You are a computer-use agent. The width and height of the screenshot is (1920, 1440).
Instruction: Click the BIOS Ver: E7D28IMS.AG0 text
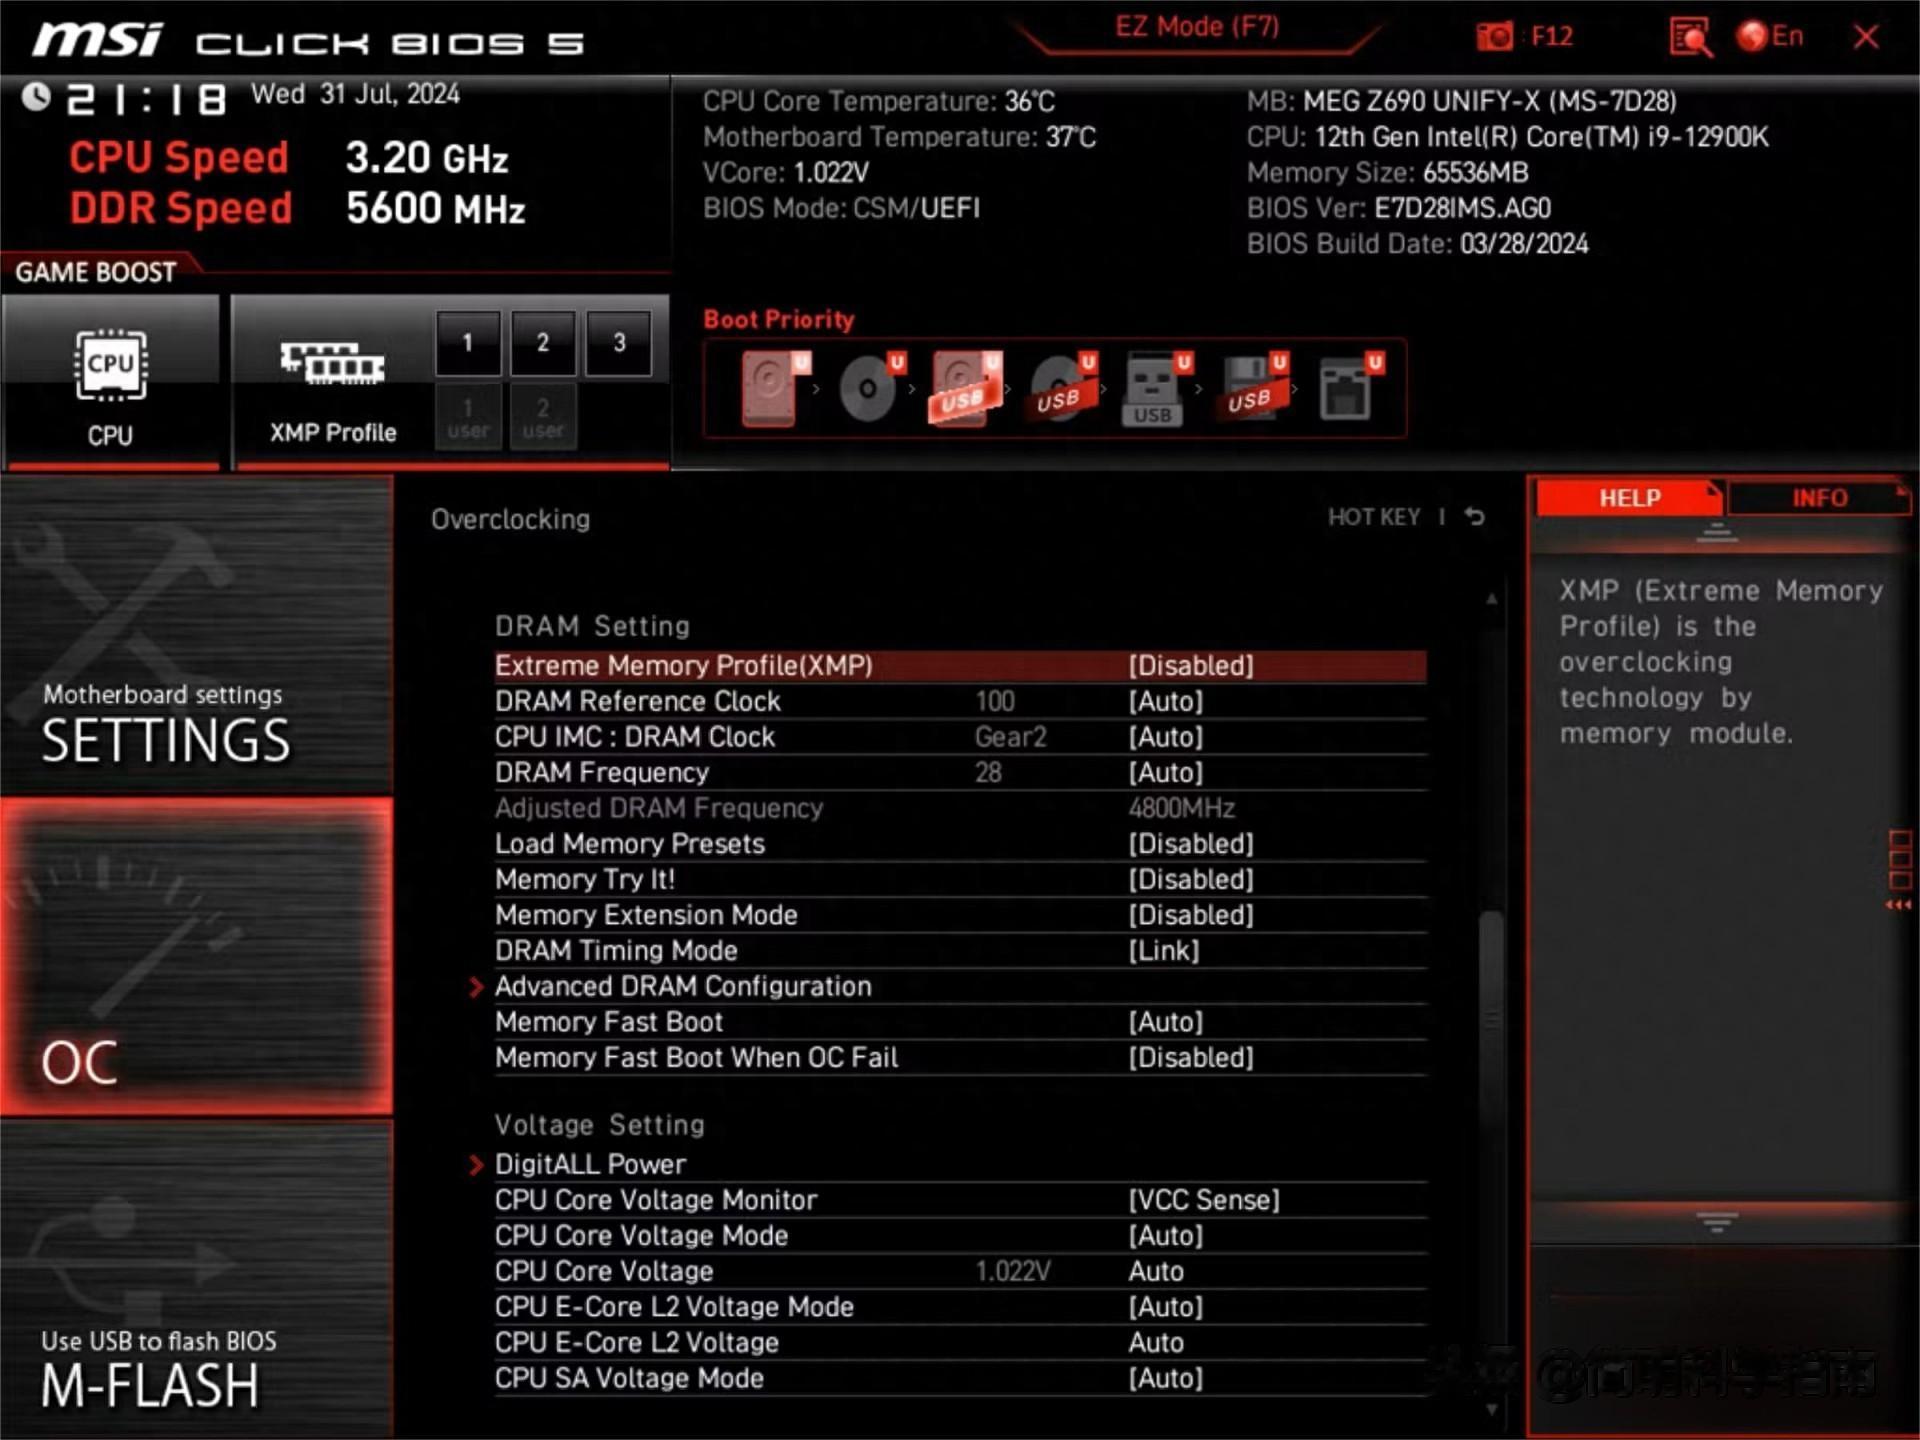pos(1398,208)
